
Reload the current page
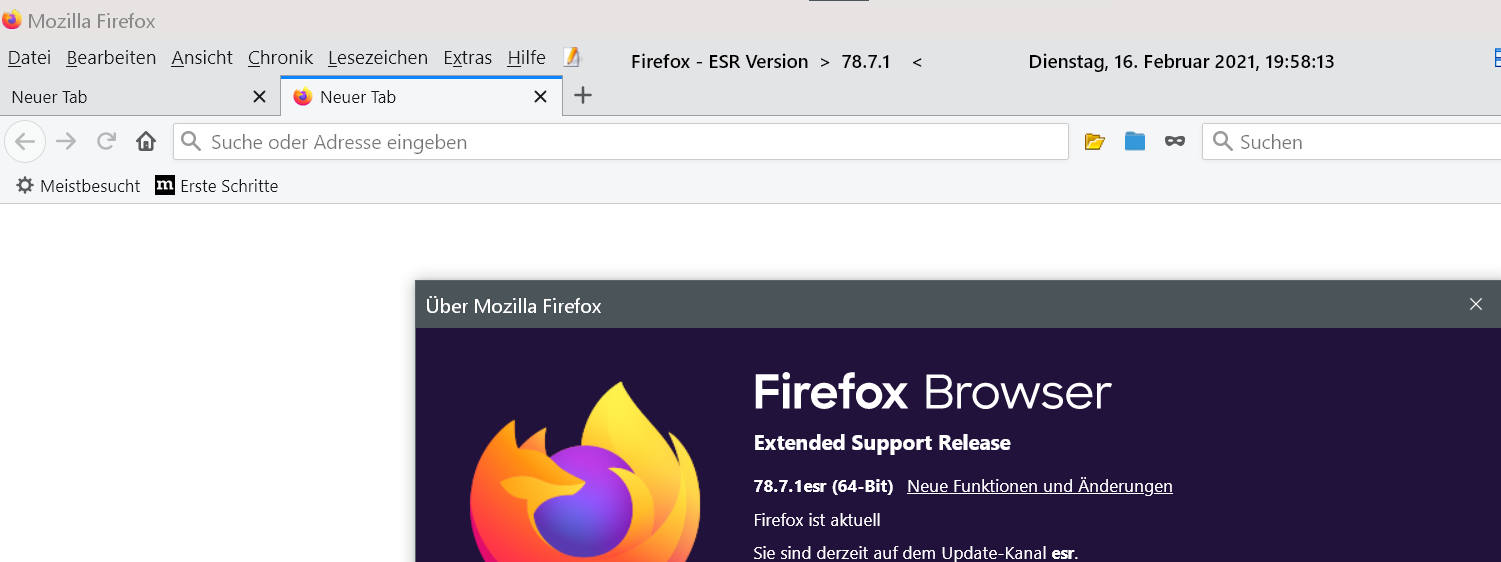point(106,142)
